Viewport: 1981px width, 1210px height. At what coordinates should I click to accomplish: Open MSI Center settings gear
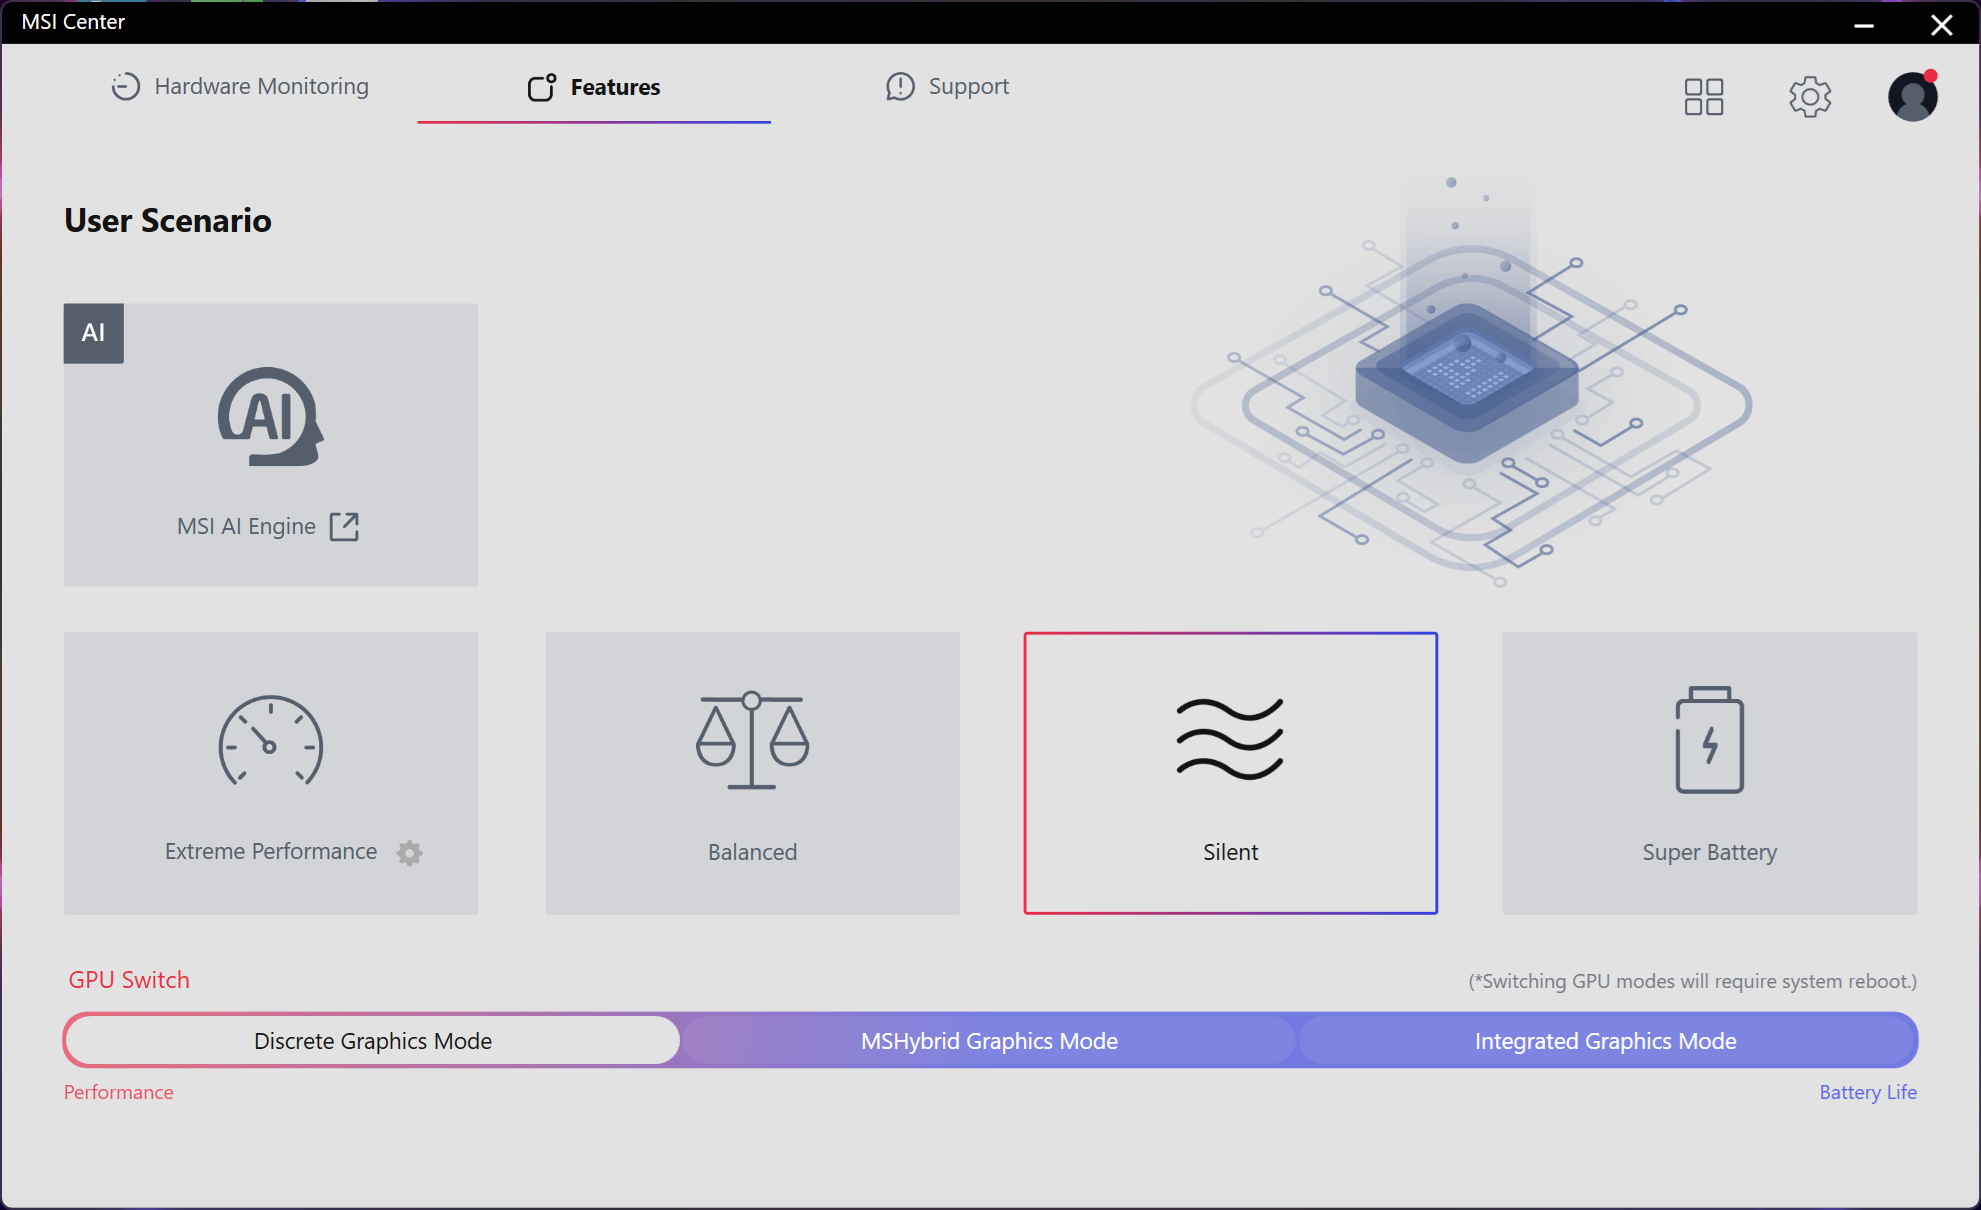(1810, 97)
